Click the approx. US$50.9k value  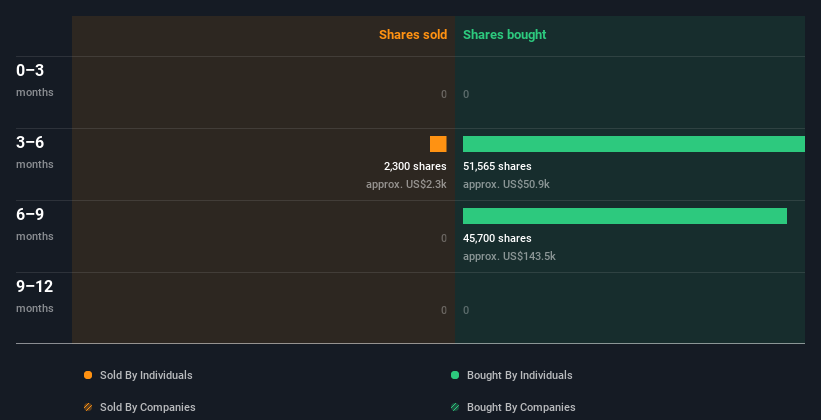click(506, 184)
